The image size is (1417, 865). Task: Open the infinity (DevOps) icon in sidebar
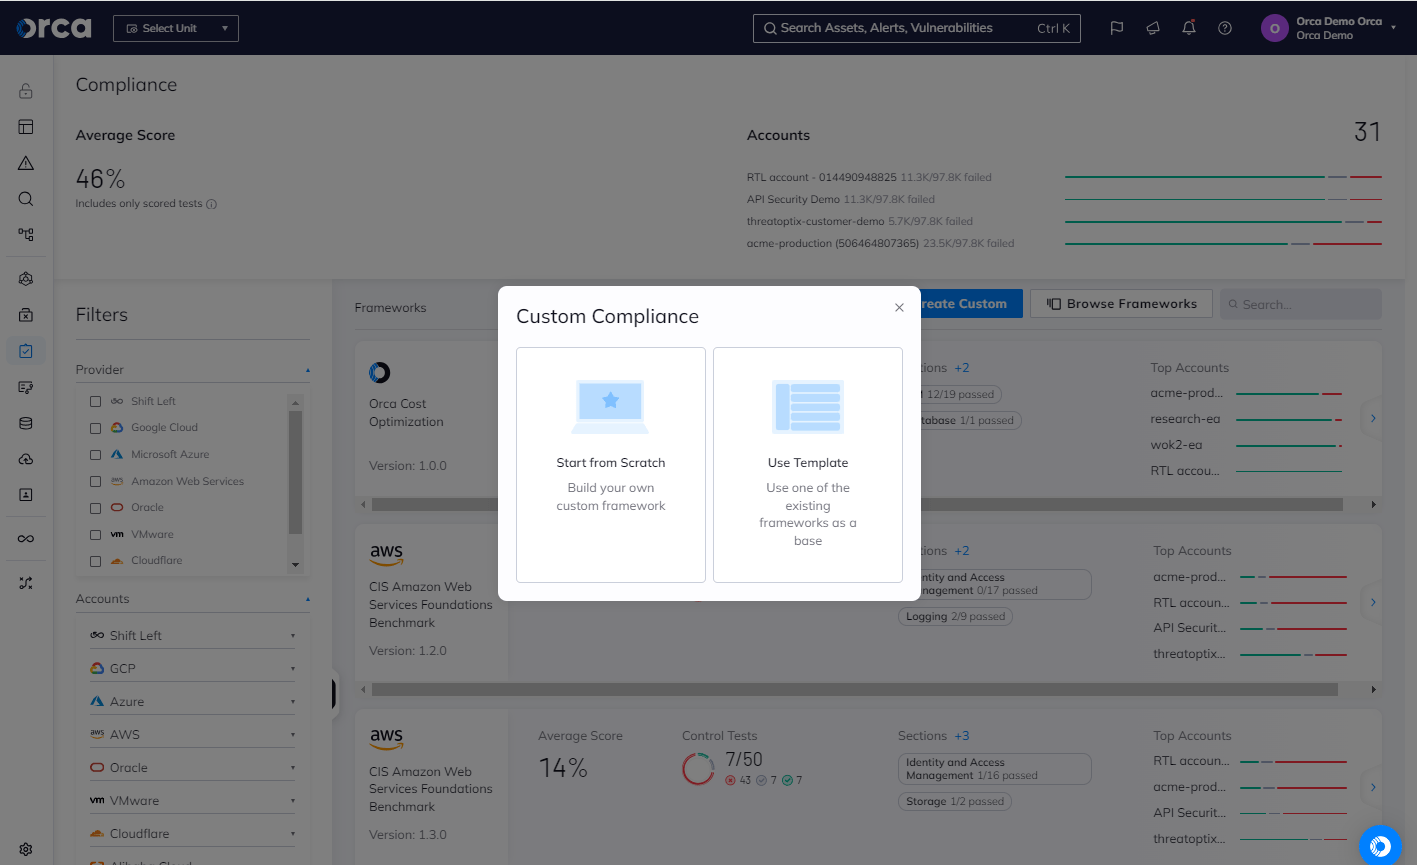click(x=25, y=538)
